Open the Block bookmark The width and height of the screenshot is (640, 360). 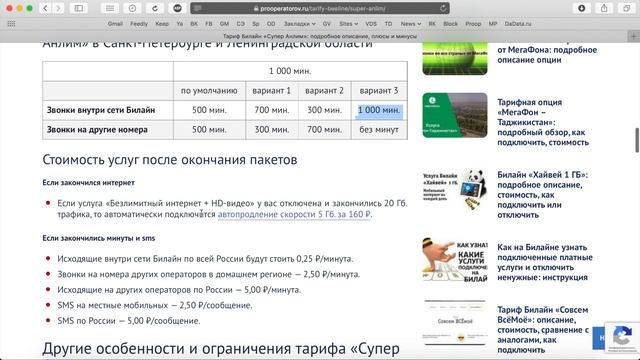(x=450, y=24)
